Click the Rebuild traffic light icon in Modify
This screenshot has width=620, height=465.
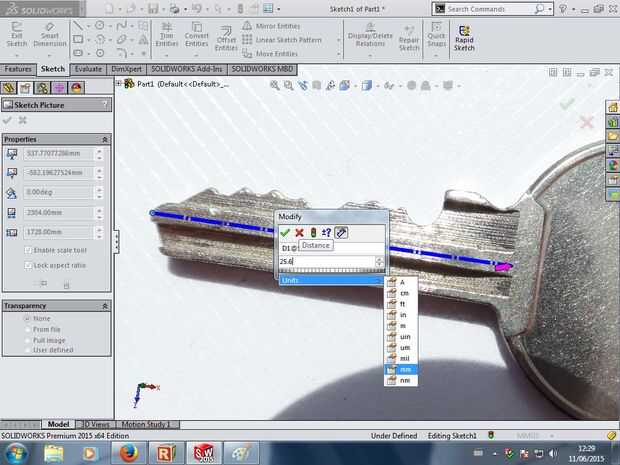point(313,232)
